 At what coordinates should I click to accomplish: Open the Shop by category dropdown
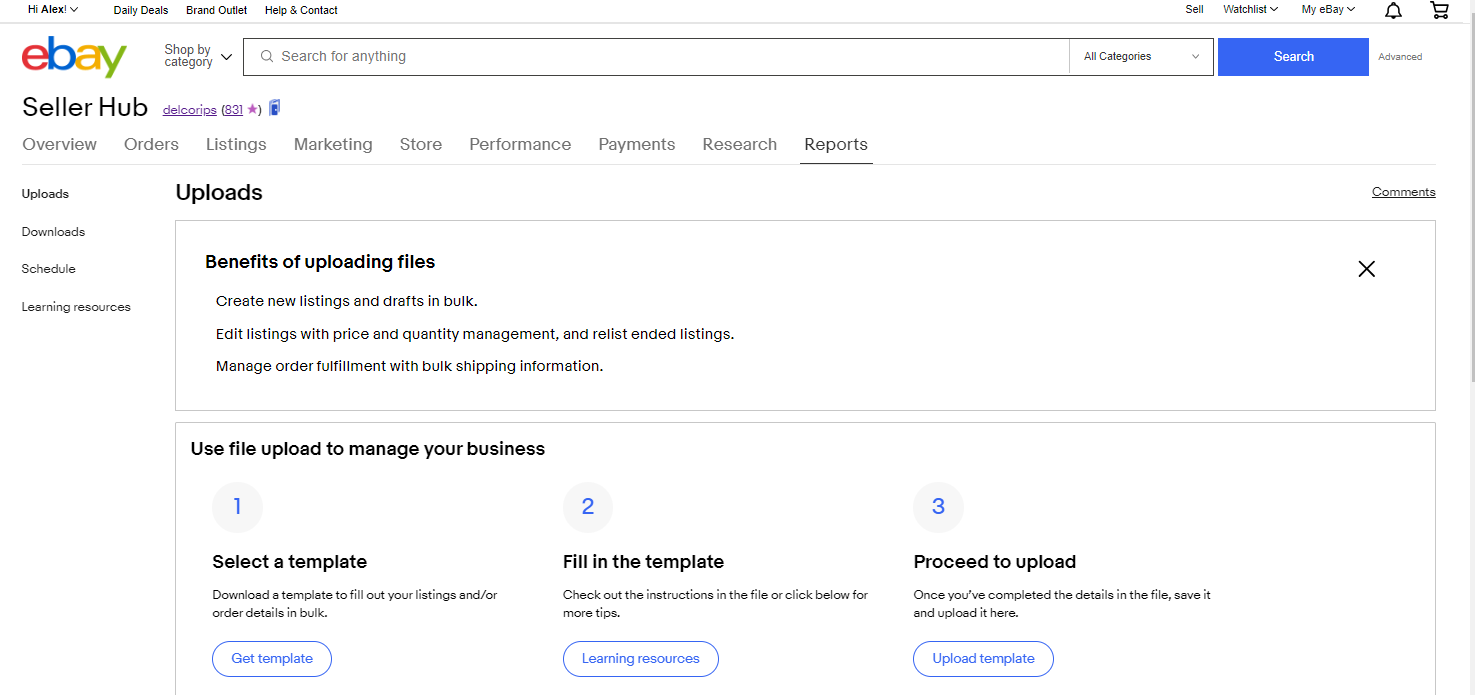coord(198,56)
